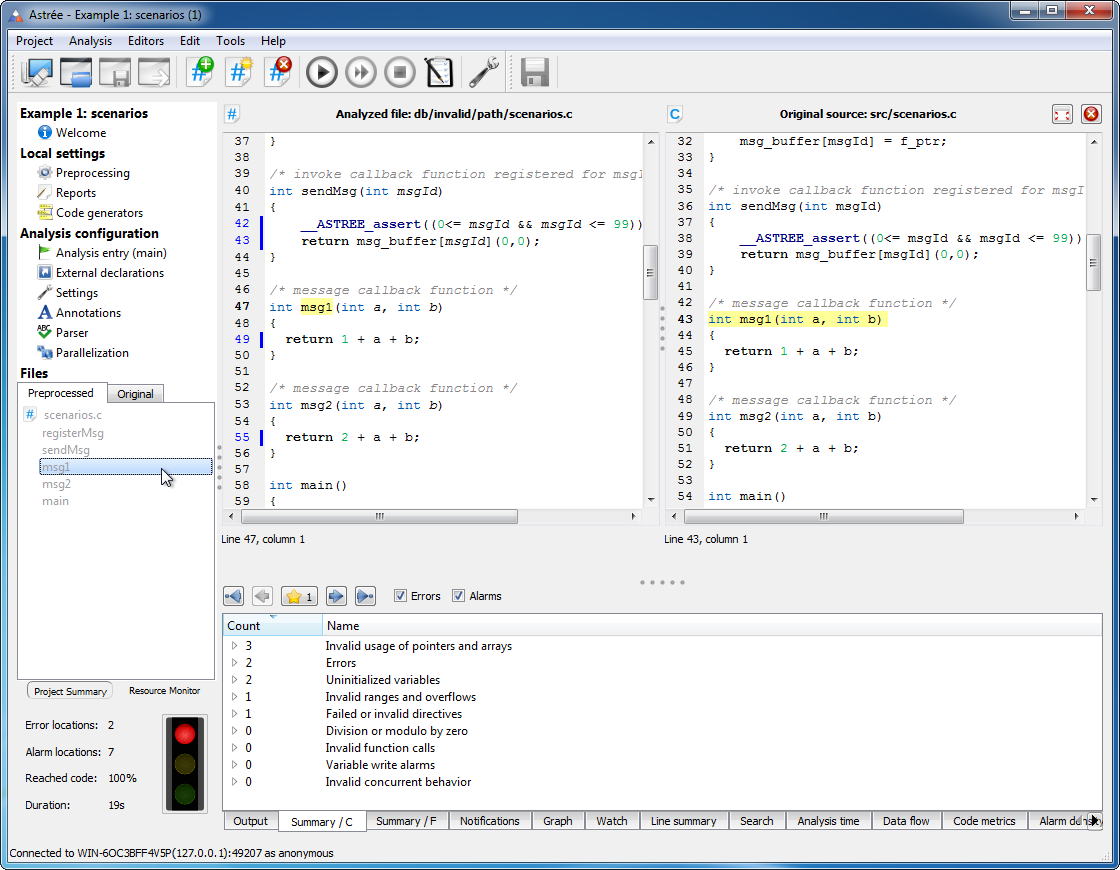Click the Resource Monitor button
The height and width of the screenshot is (870, 1120).
coord(164,691)
